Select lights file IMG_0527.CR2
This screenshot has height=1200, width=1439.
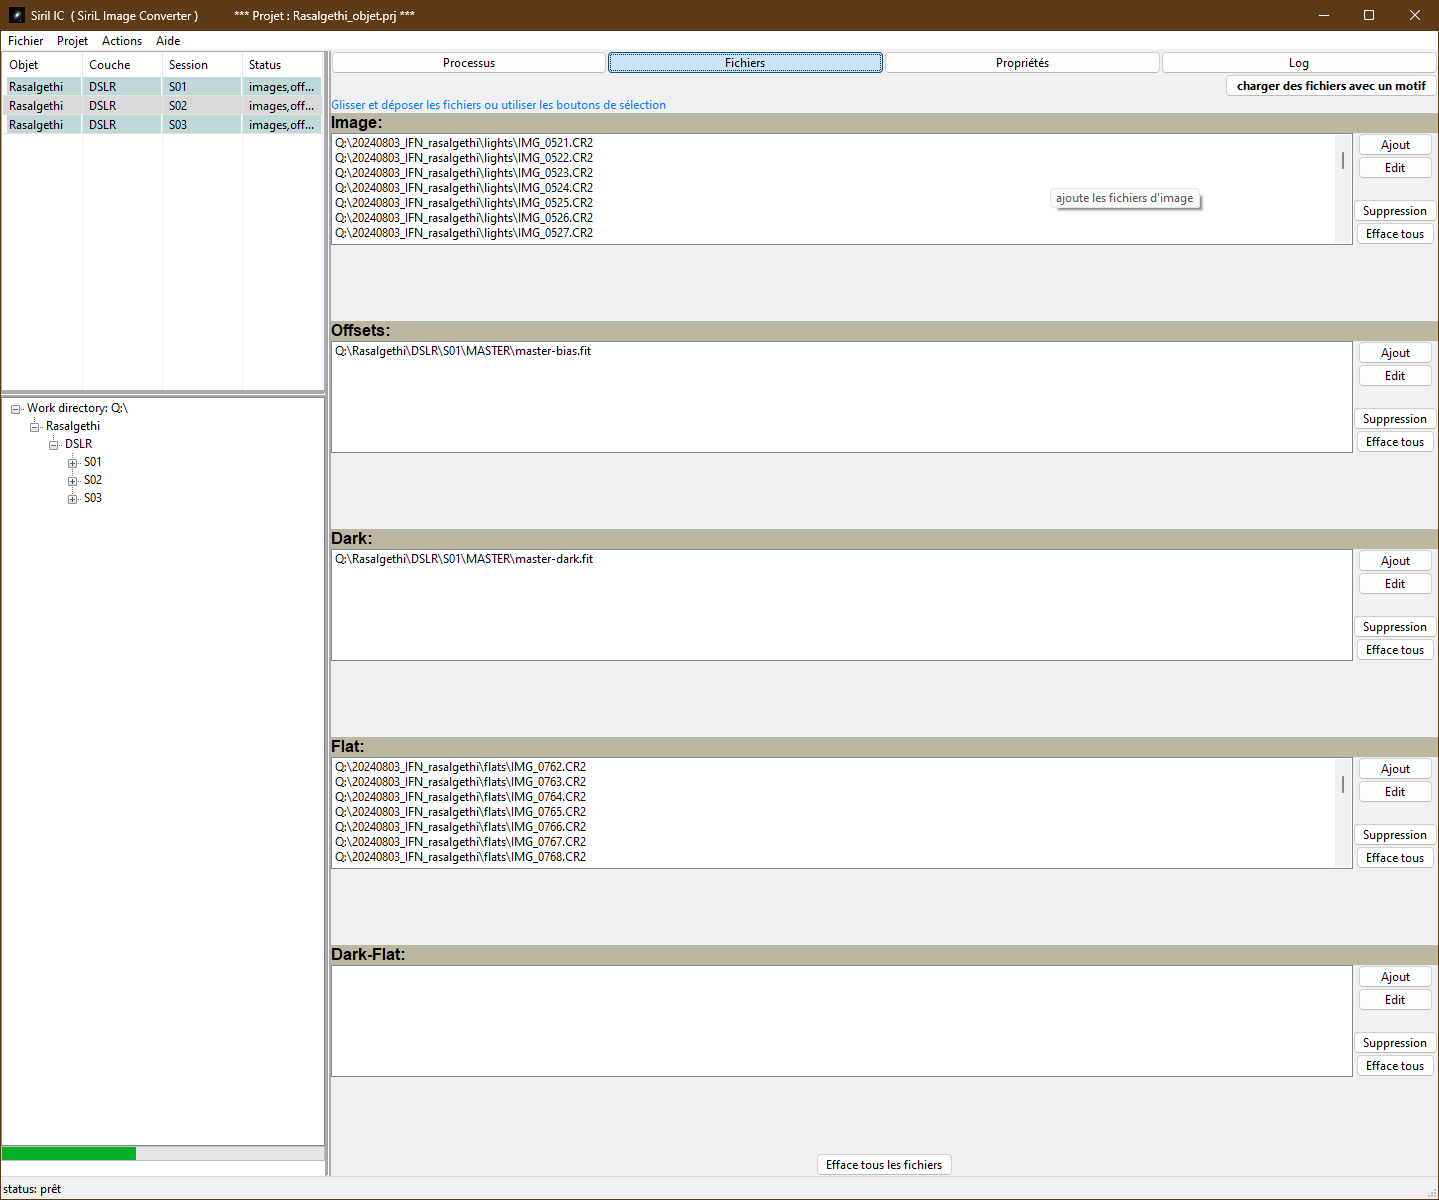point(464,233)
